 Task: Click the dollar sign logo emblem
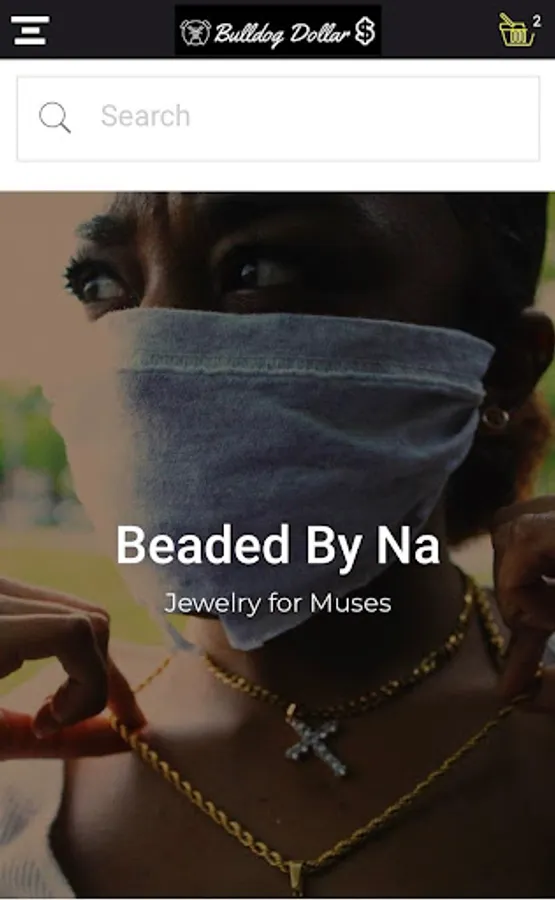(x=365, y=31)
